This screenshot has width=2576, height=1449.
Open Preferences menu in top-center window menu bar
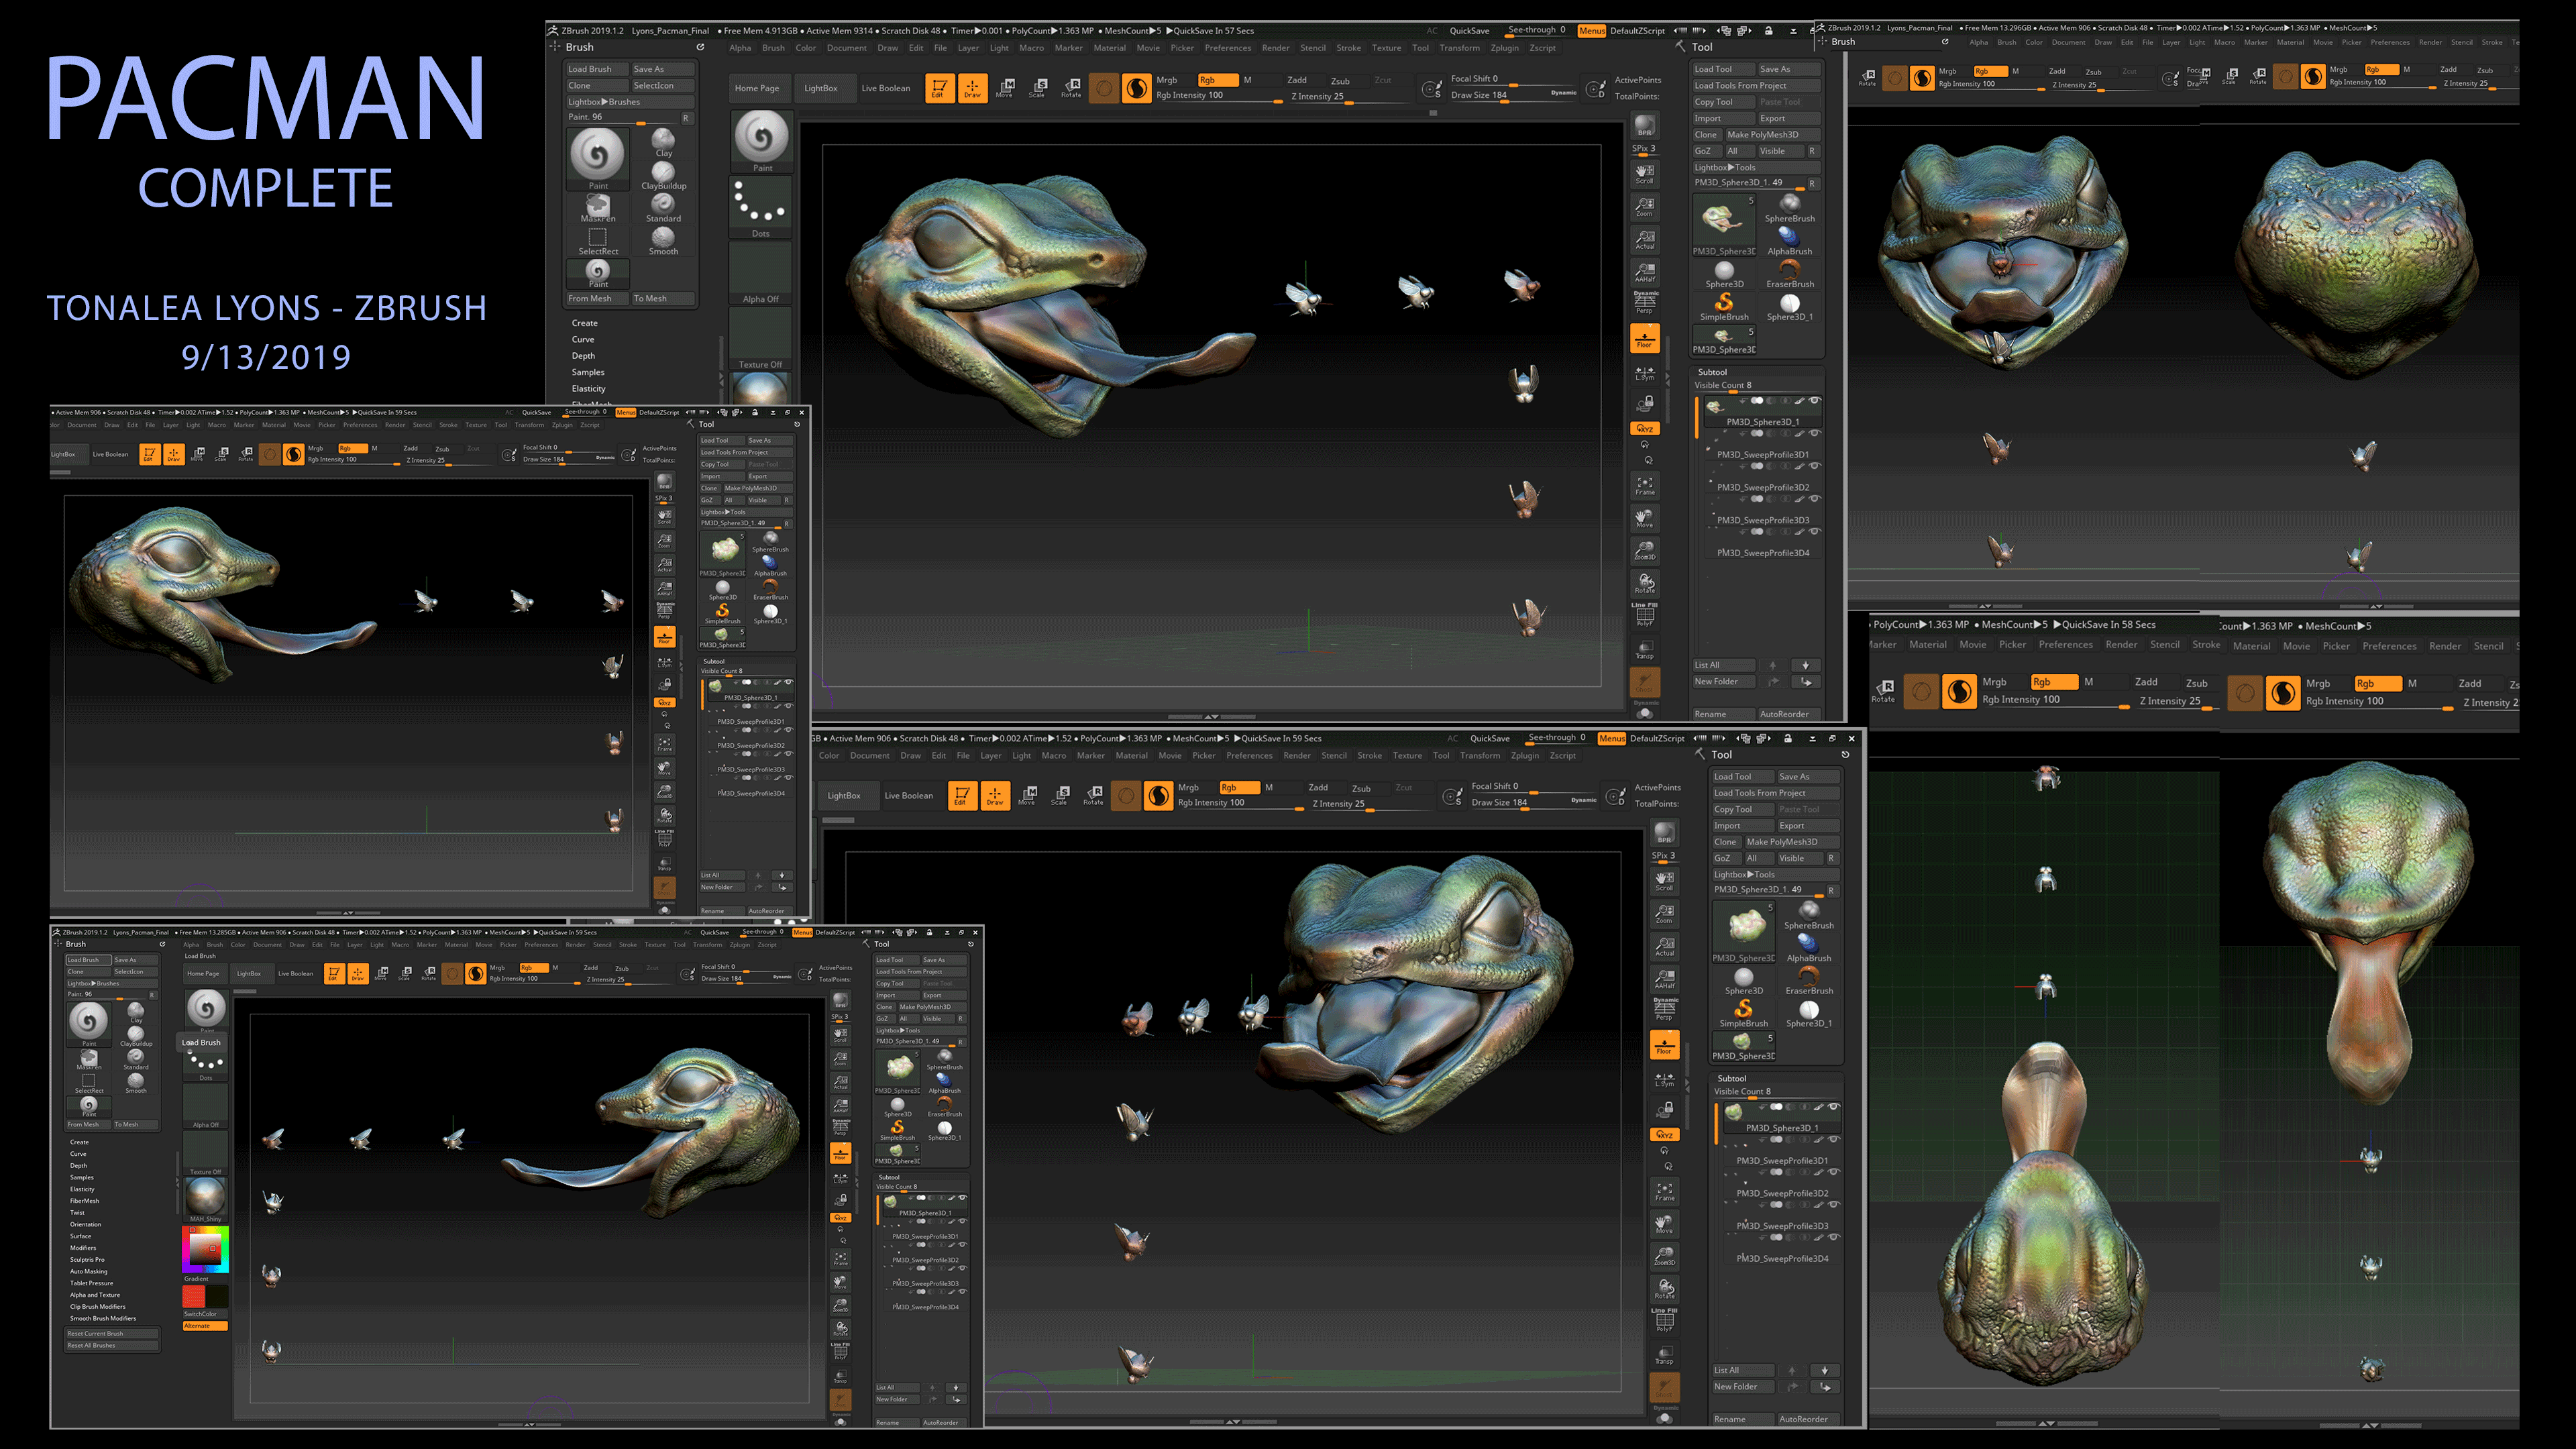click(1227, 48)
